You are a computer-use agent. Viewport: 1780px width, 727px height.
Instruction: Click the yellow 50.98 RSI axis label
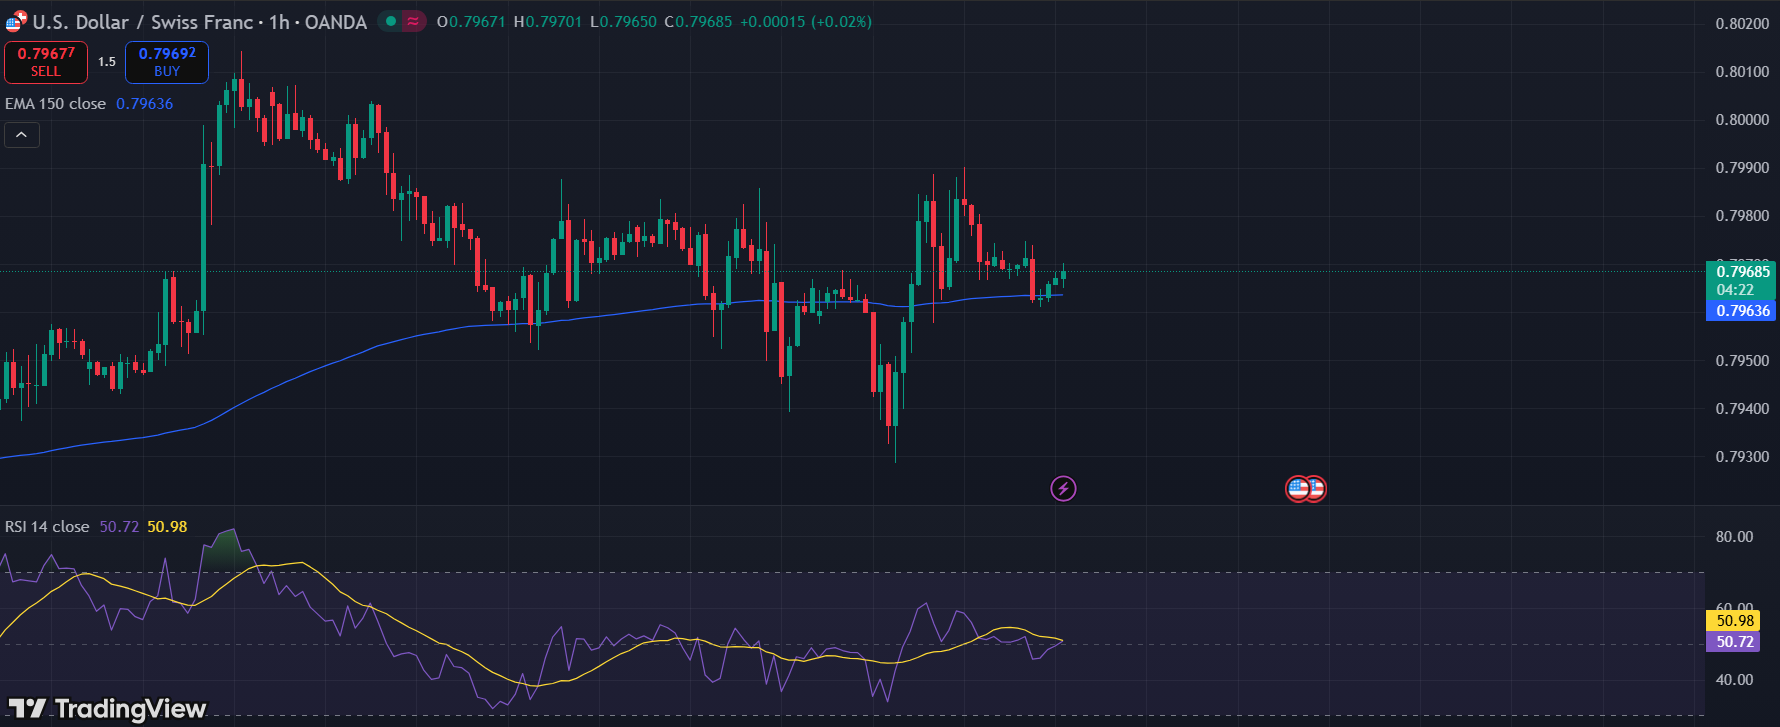1734,621
